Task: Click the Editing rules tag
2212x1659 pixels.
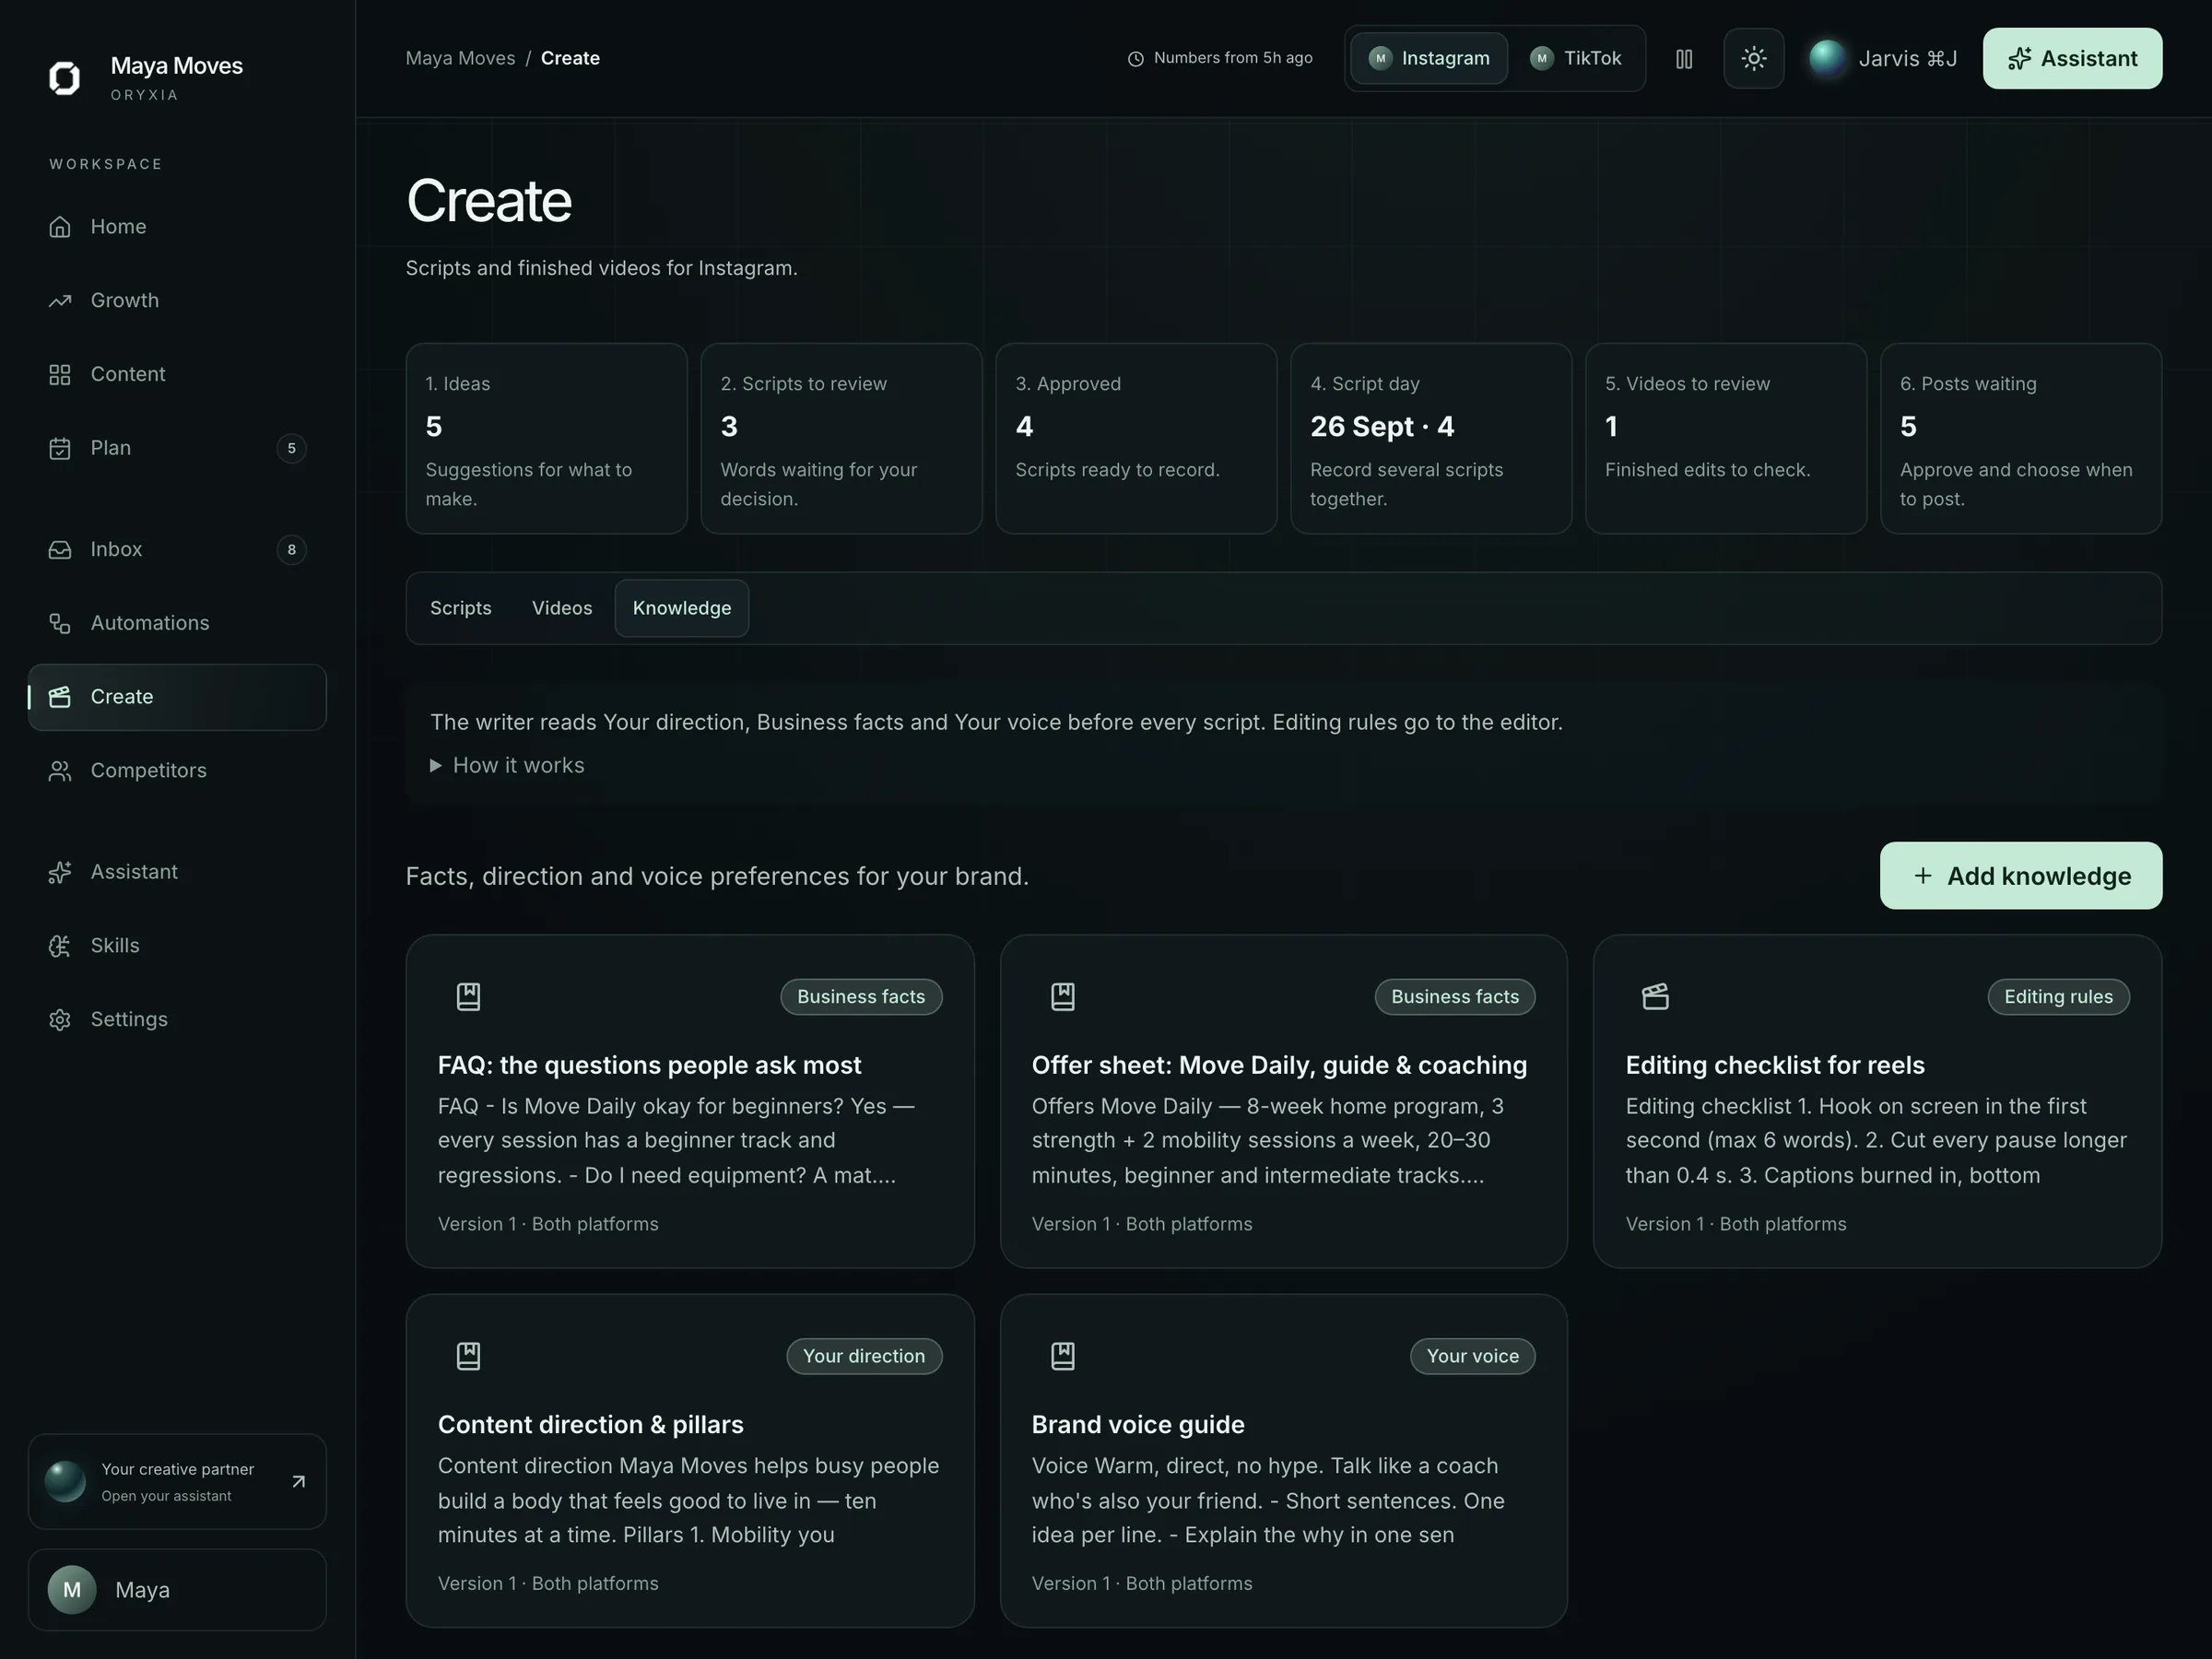Action: tap(2058, 997)
